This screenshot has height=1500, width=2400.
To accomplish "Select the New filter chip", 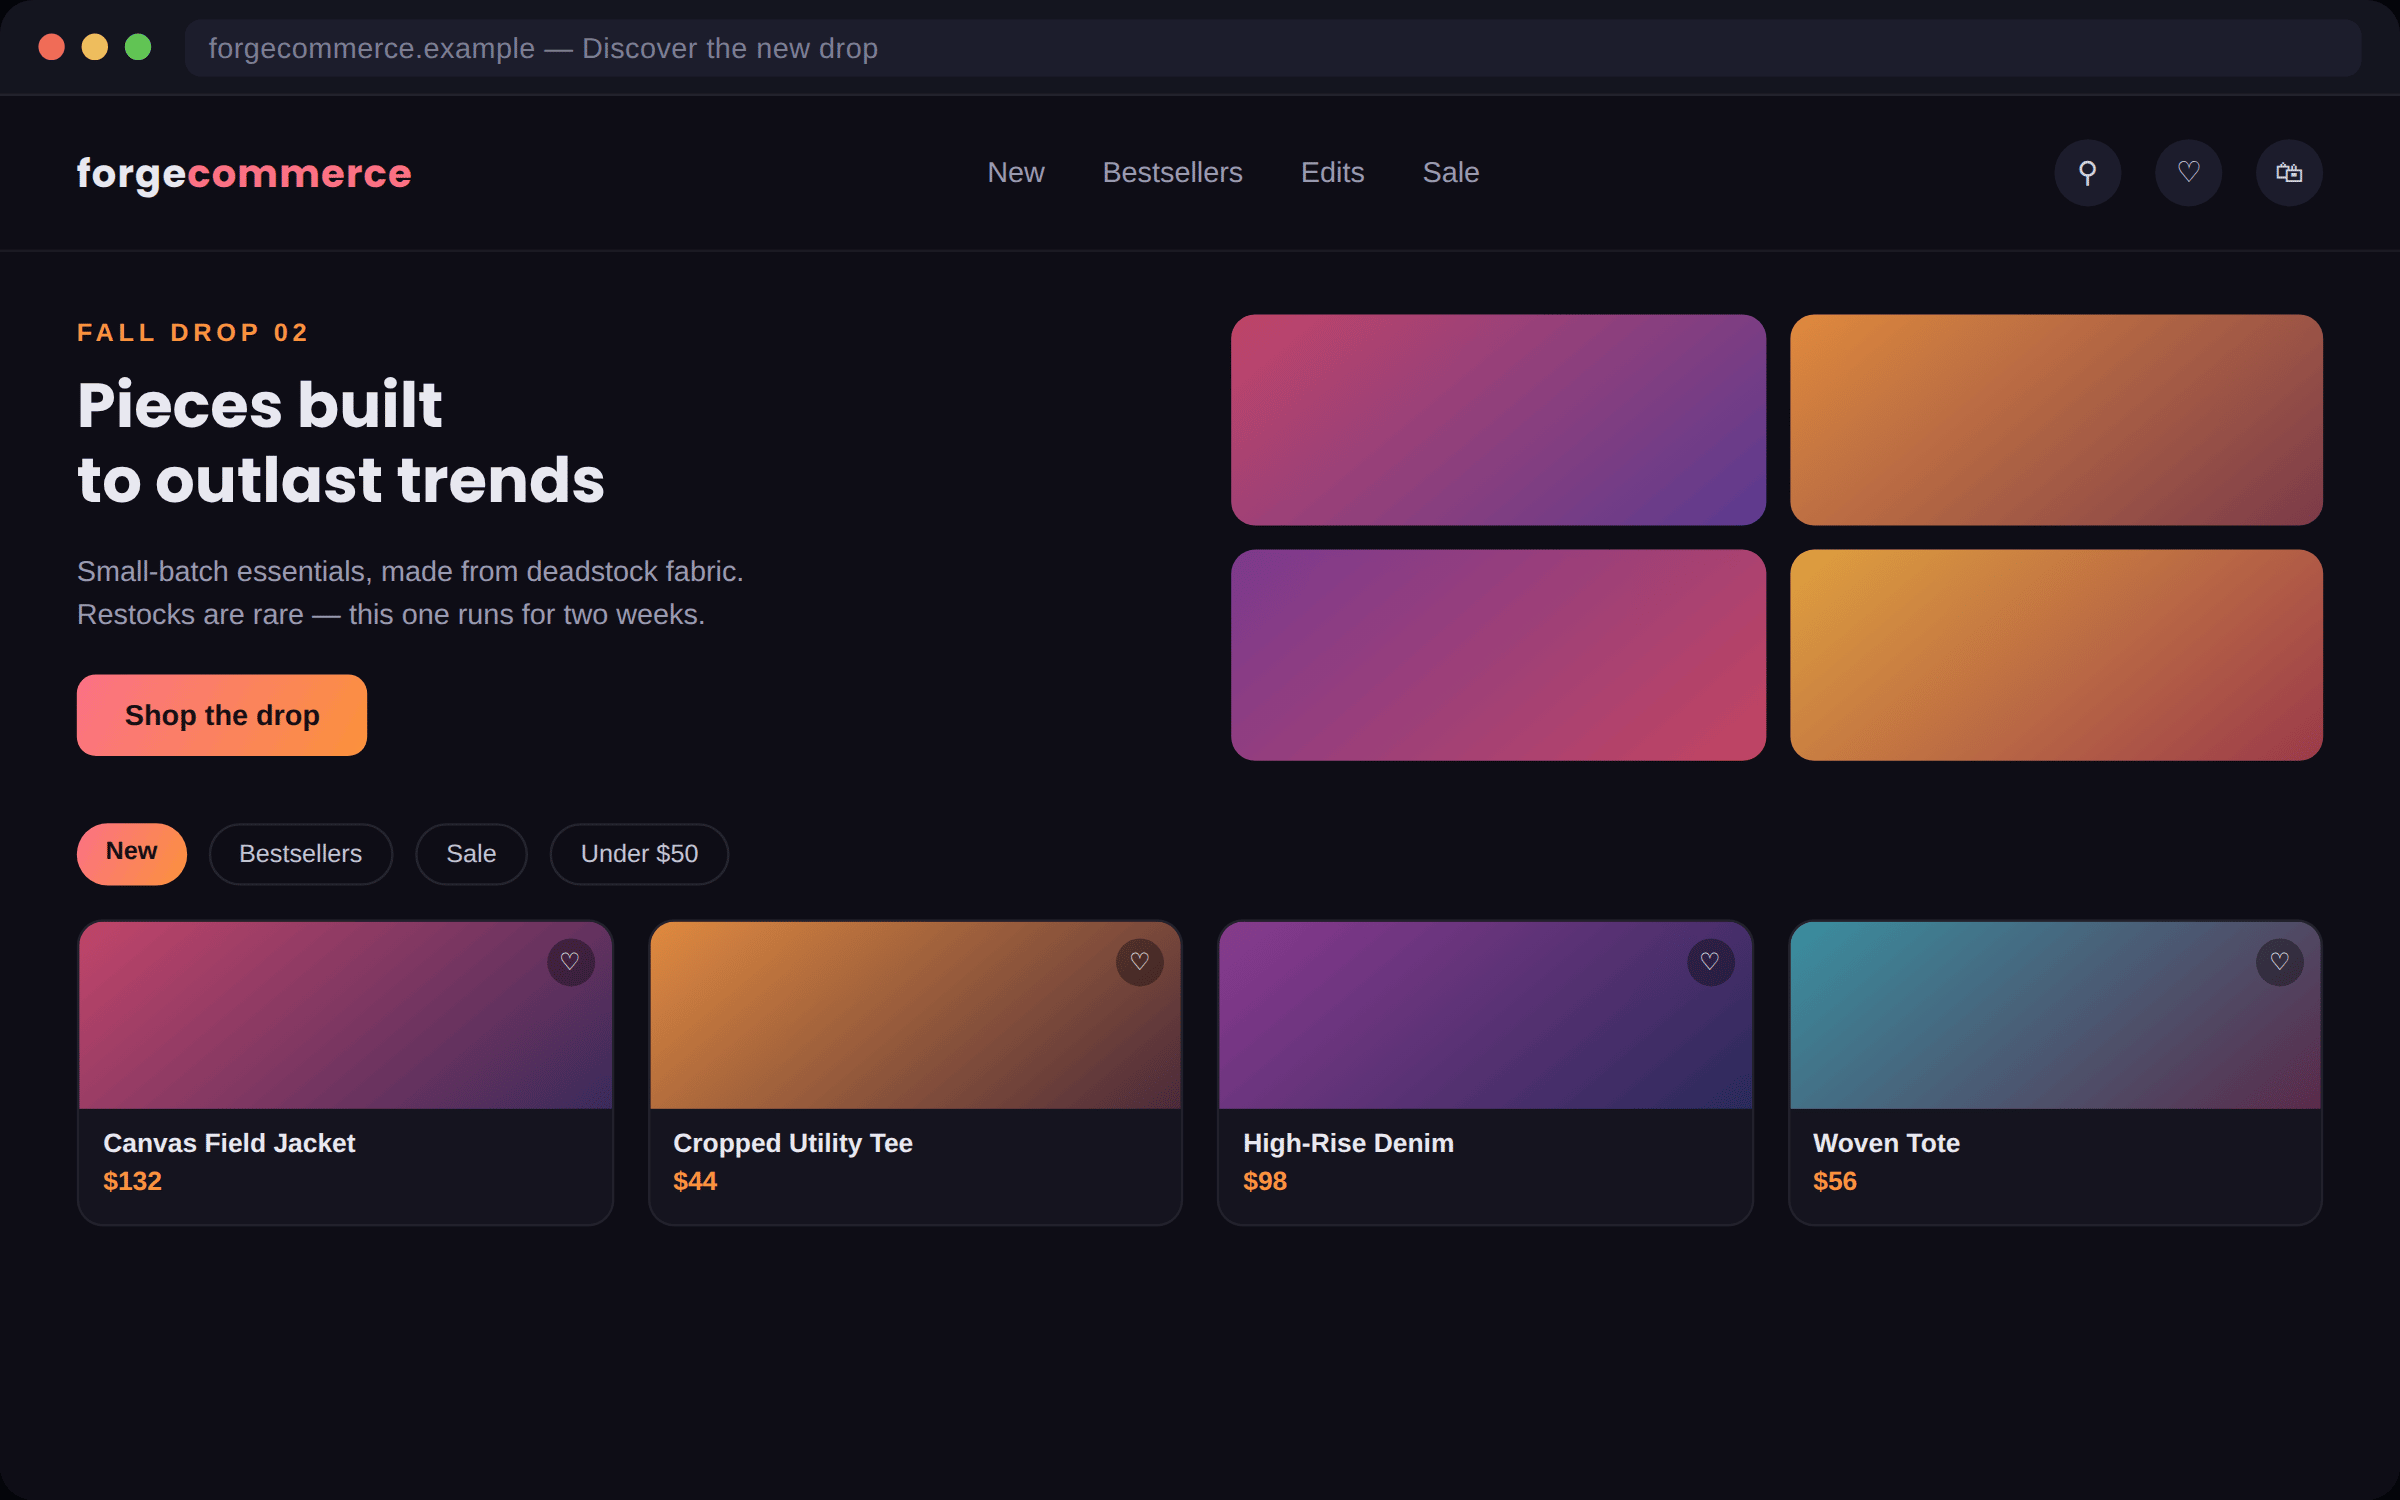I will point(132,853).
